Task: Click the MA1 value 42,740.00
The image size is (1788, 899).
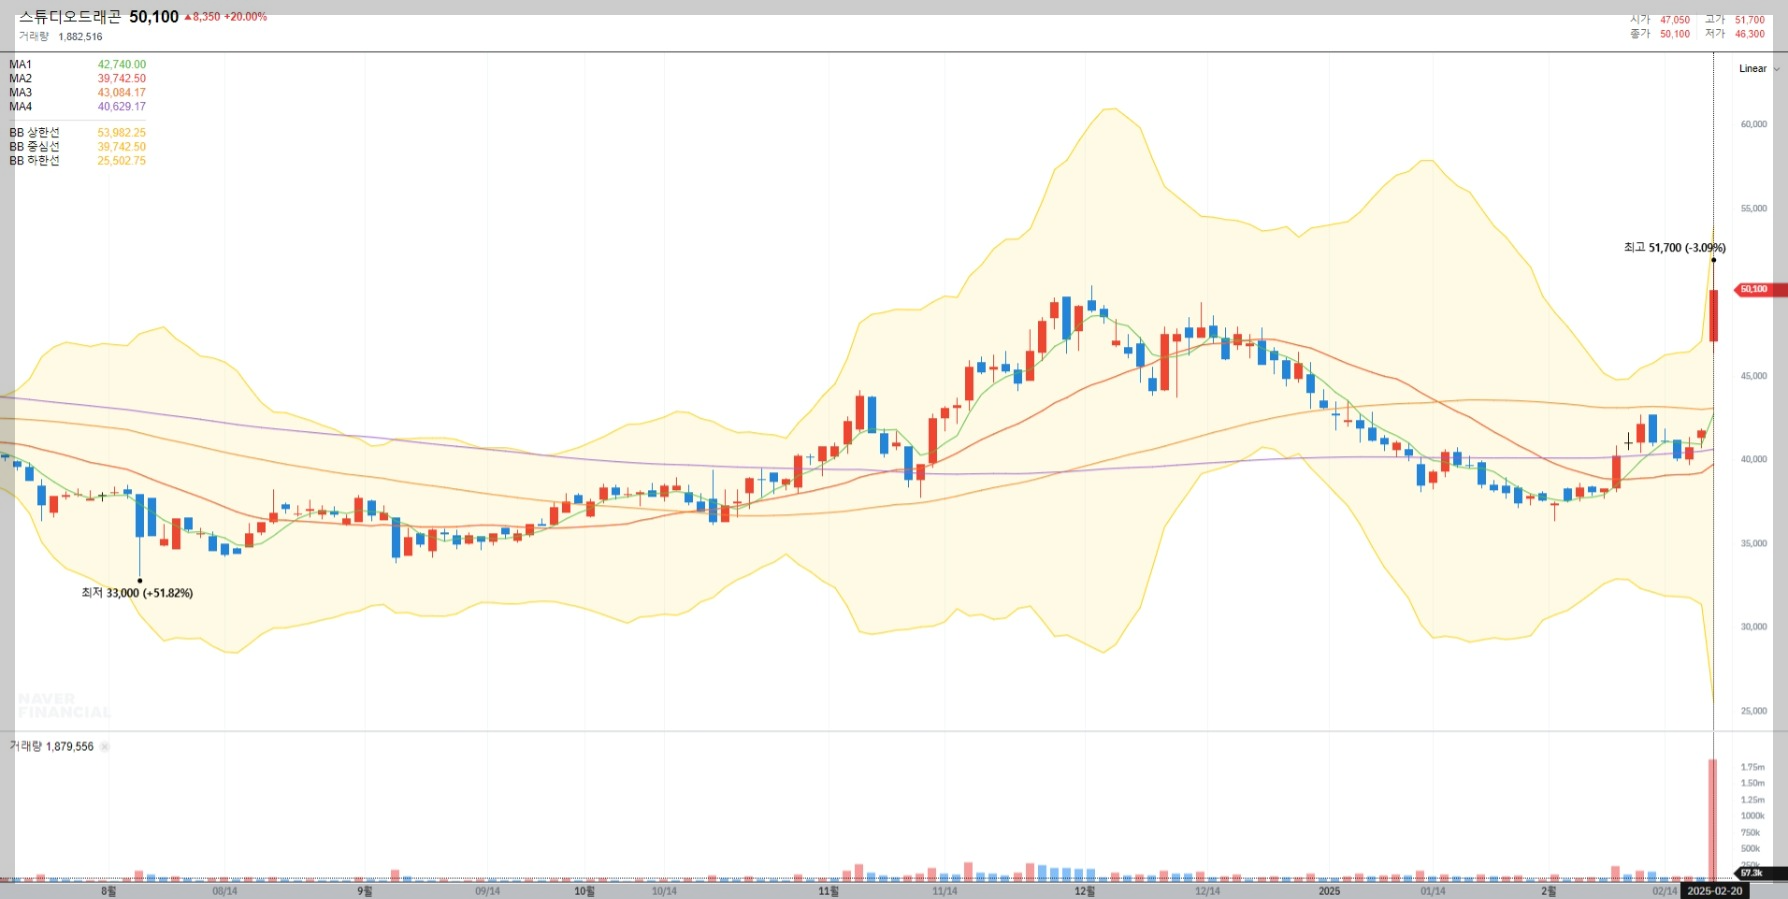Action: (121, 65)
